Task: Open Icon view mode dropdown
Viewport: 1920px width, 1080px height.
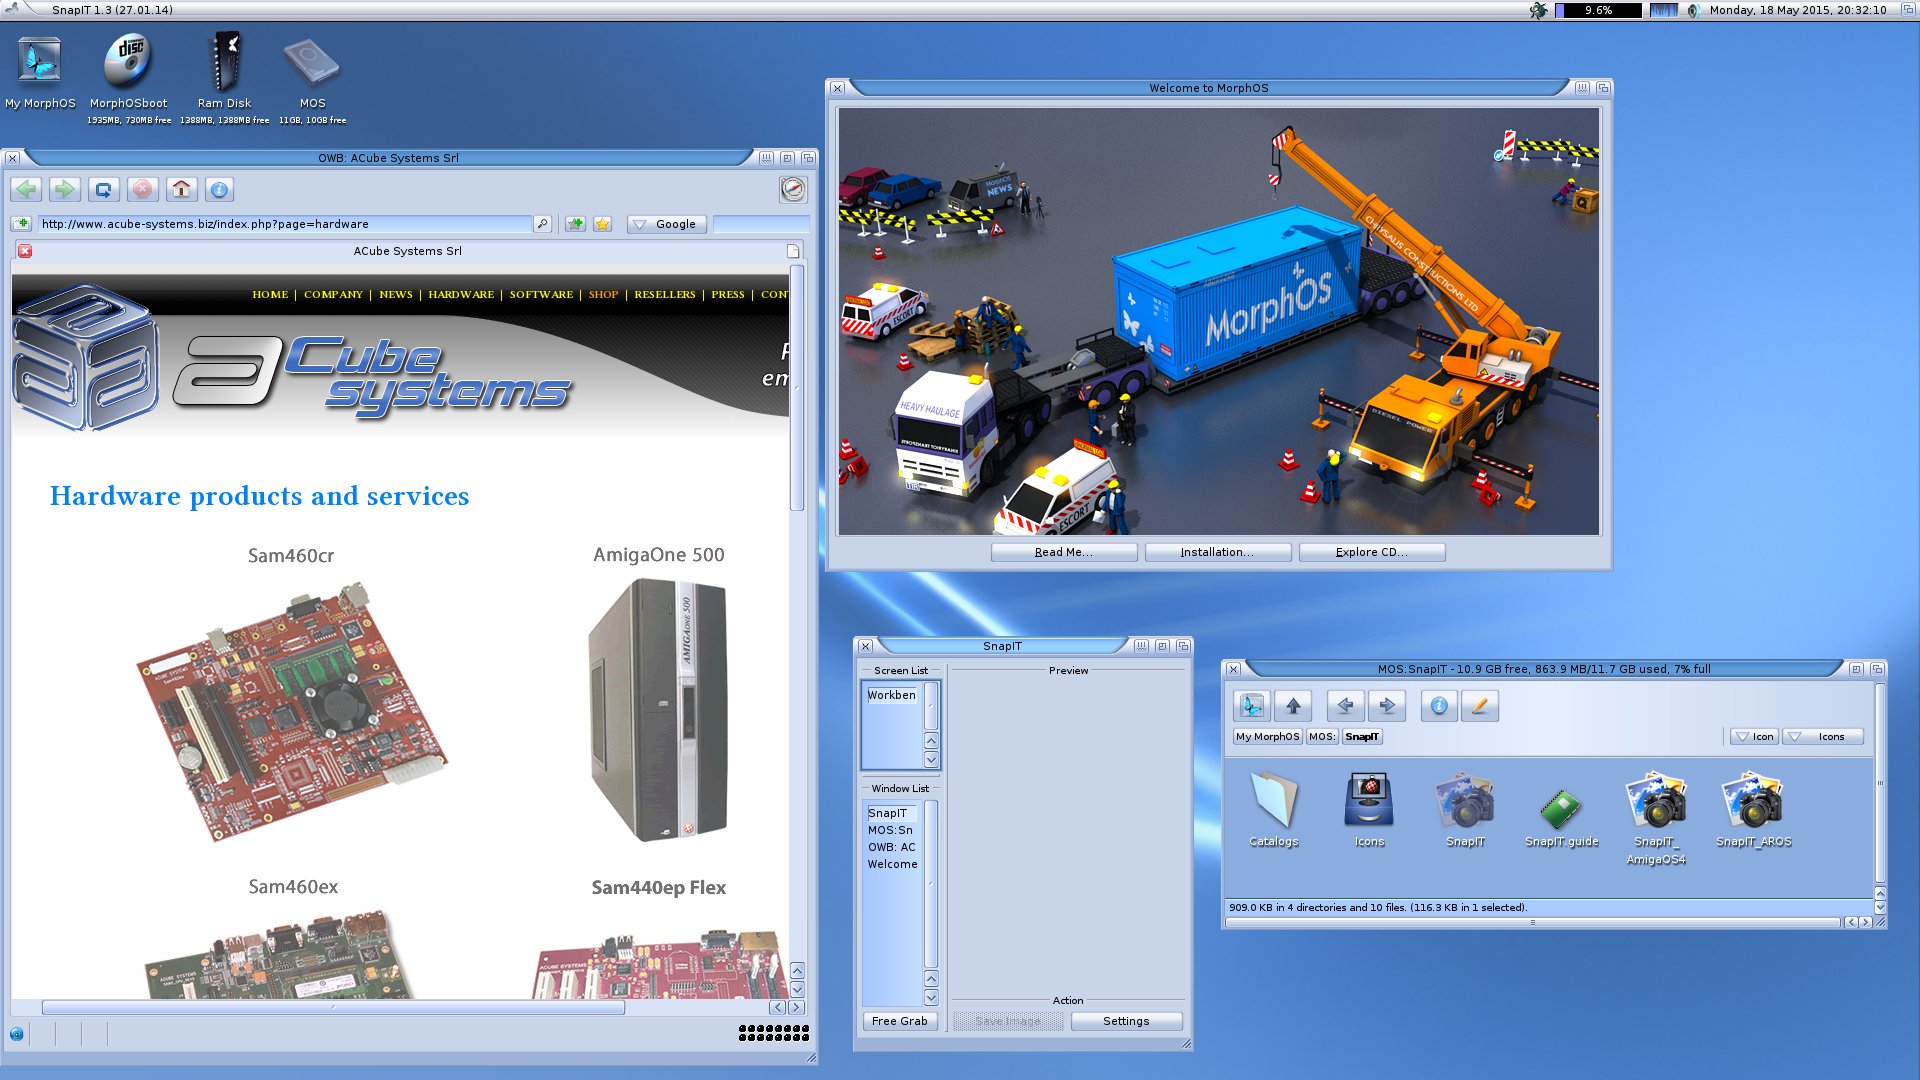Action: point(1755,737)
